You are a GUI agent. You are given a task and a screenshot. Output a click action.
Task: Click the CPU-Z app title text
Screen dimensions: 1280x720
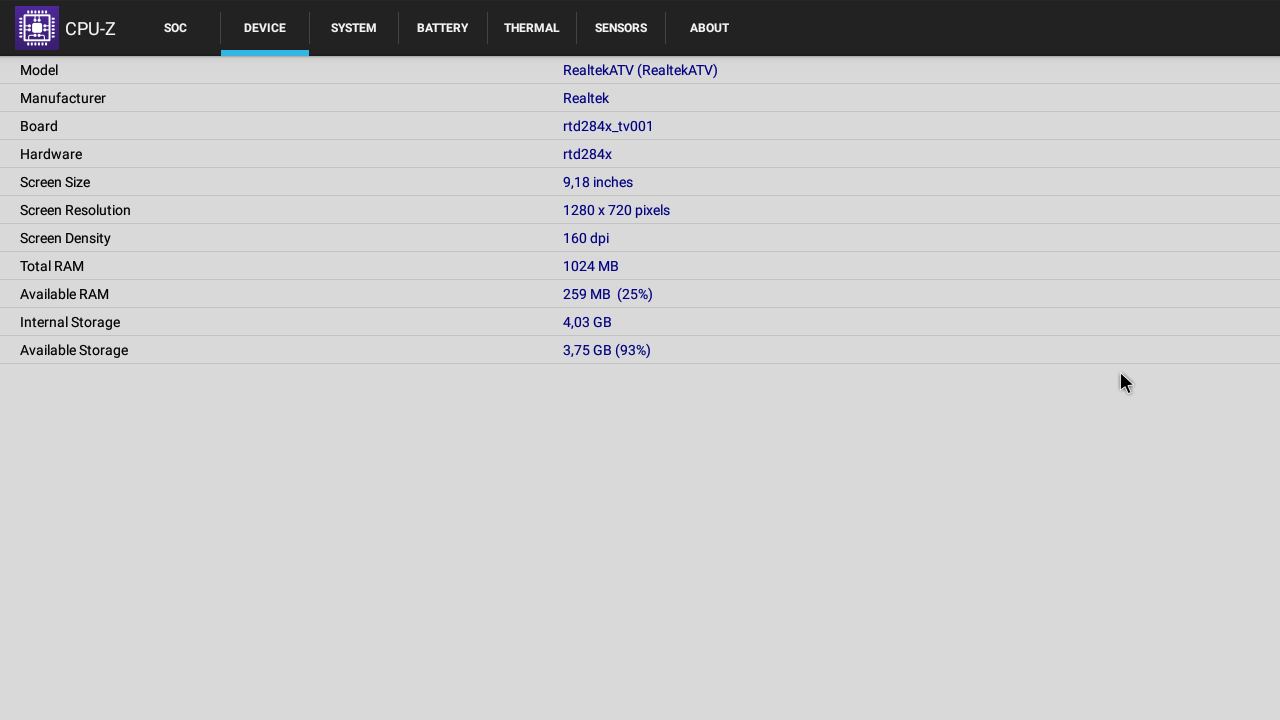tap(90, 29)
